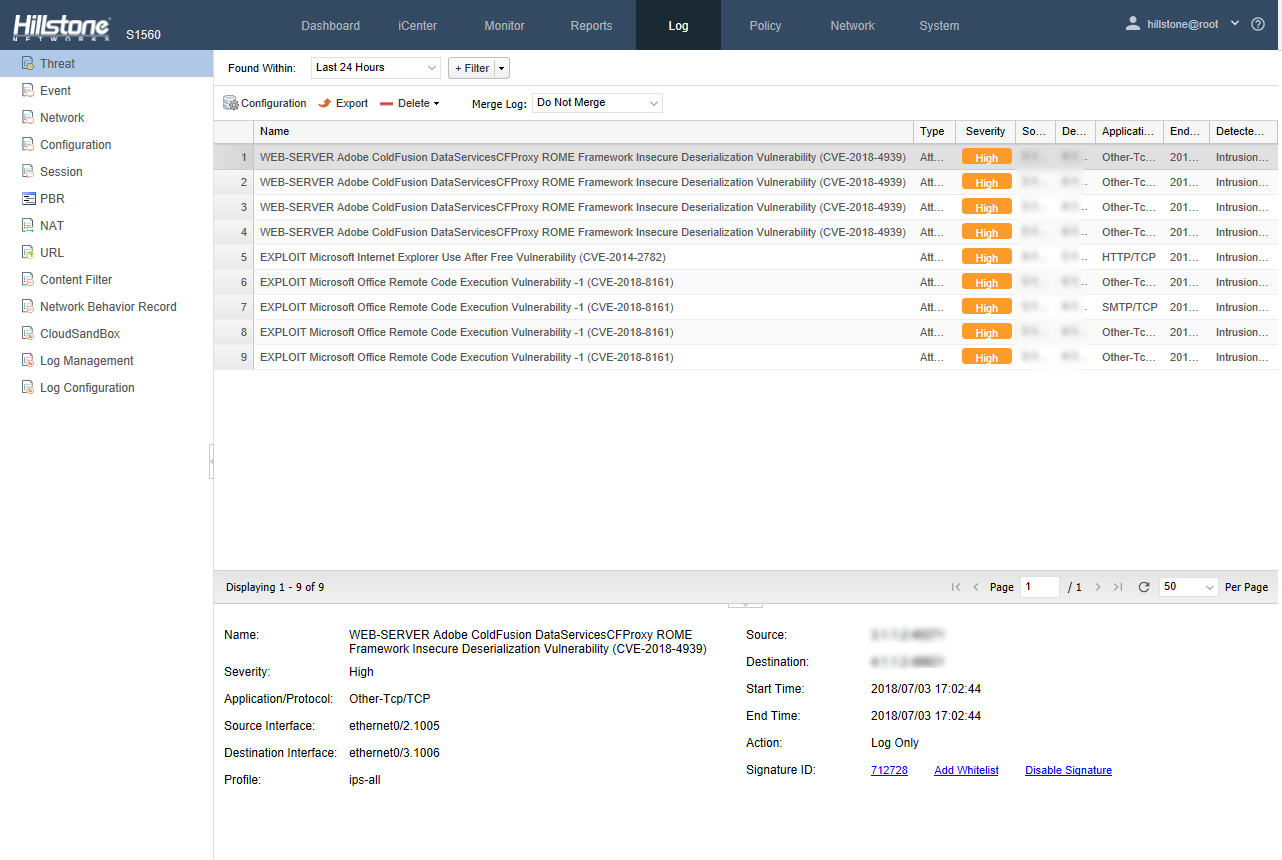Collapse the detail panel below the list
1282x860 pixels.
click(x=746, y=604)
